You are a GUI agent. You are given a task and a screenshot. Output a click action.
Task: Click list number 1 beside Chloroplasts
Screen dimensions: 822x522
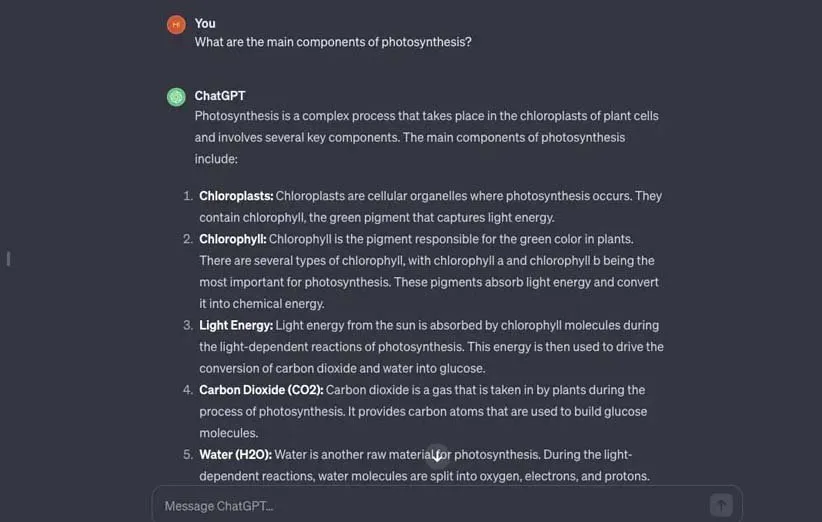187,196
